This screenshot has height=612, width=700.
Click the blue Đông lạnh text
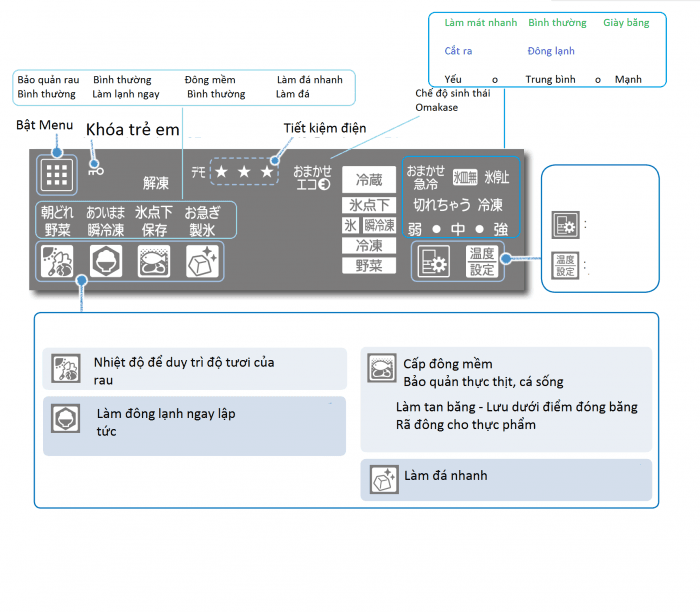tap(551, 51)
